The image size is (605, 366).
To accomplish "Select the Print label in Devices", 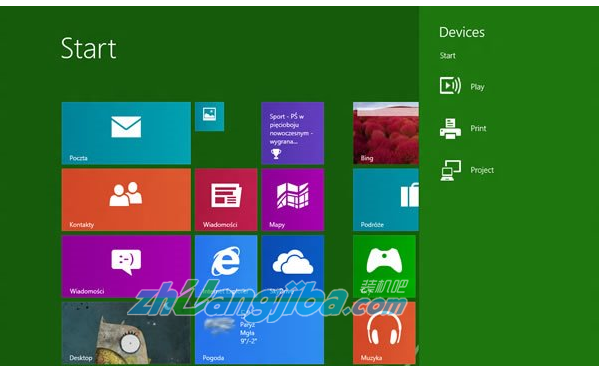I will point(478,128).
